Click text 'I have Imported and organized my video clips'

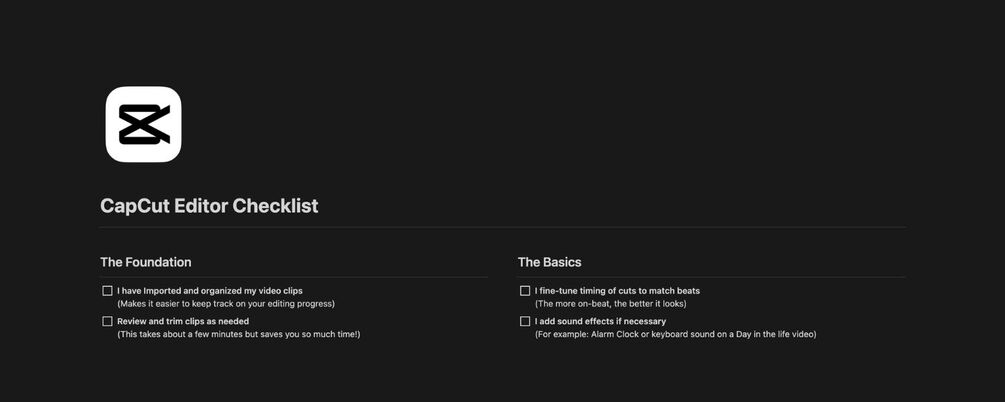pos(209,291)
